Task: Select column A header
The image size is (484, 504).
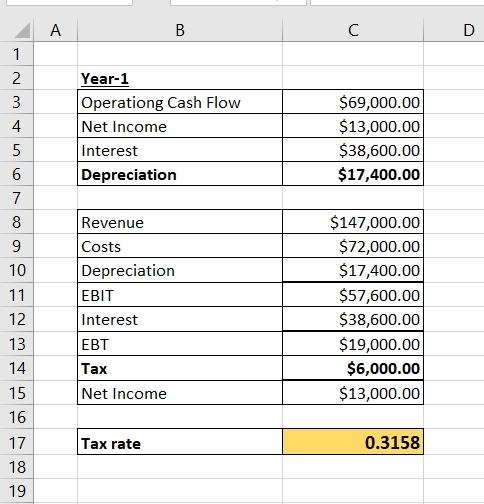Action: point(56,30)
